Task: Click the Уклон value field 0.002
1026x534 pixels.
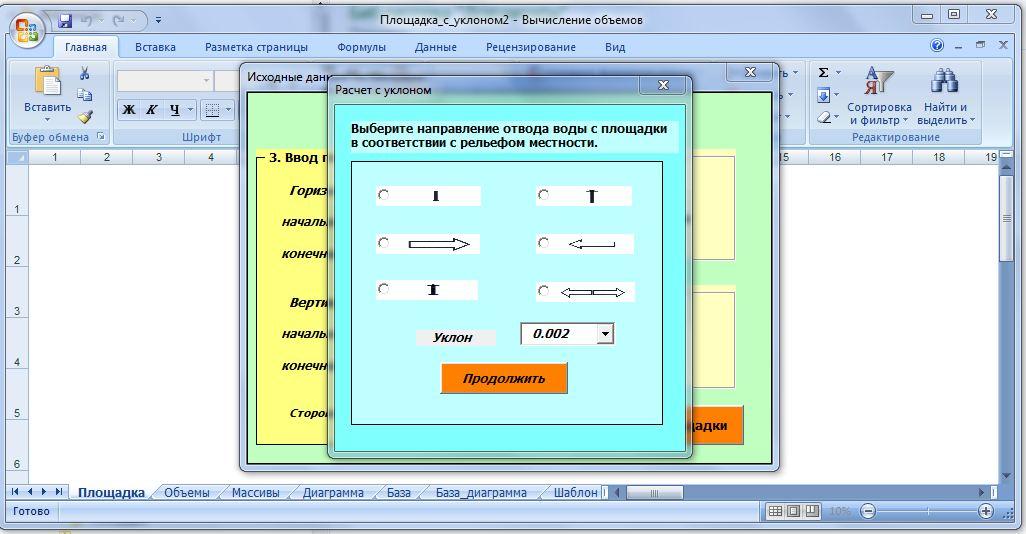Action: pyautogui.click(x=559, y=334)
